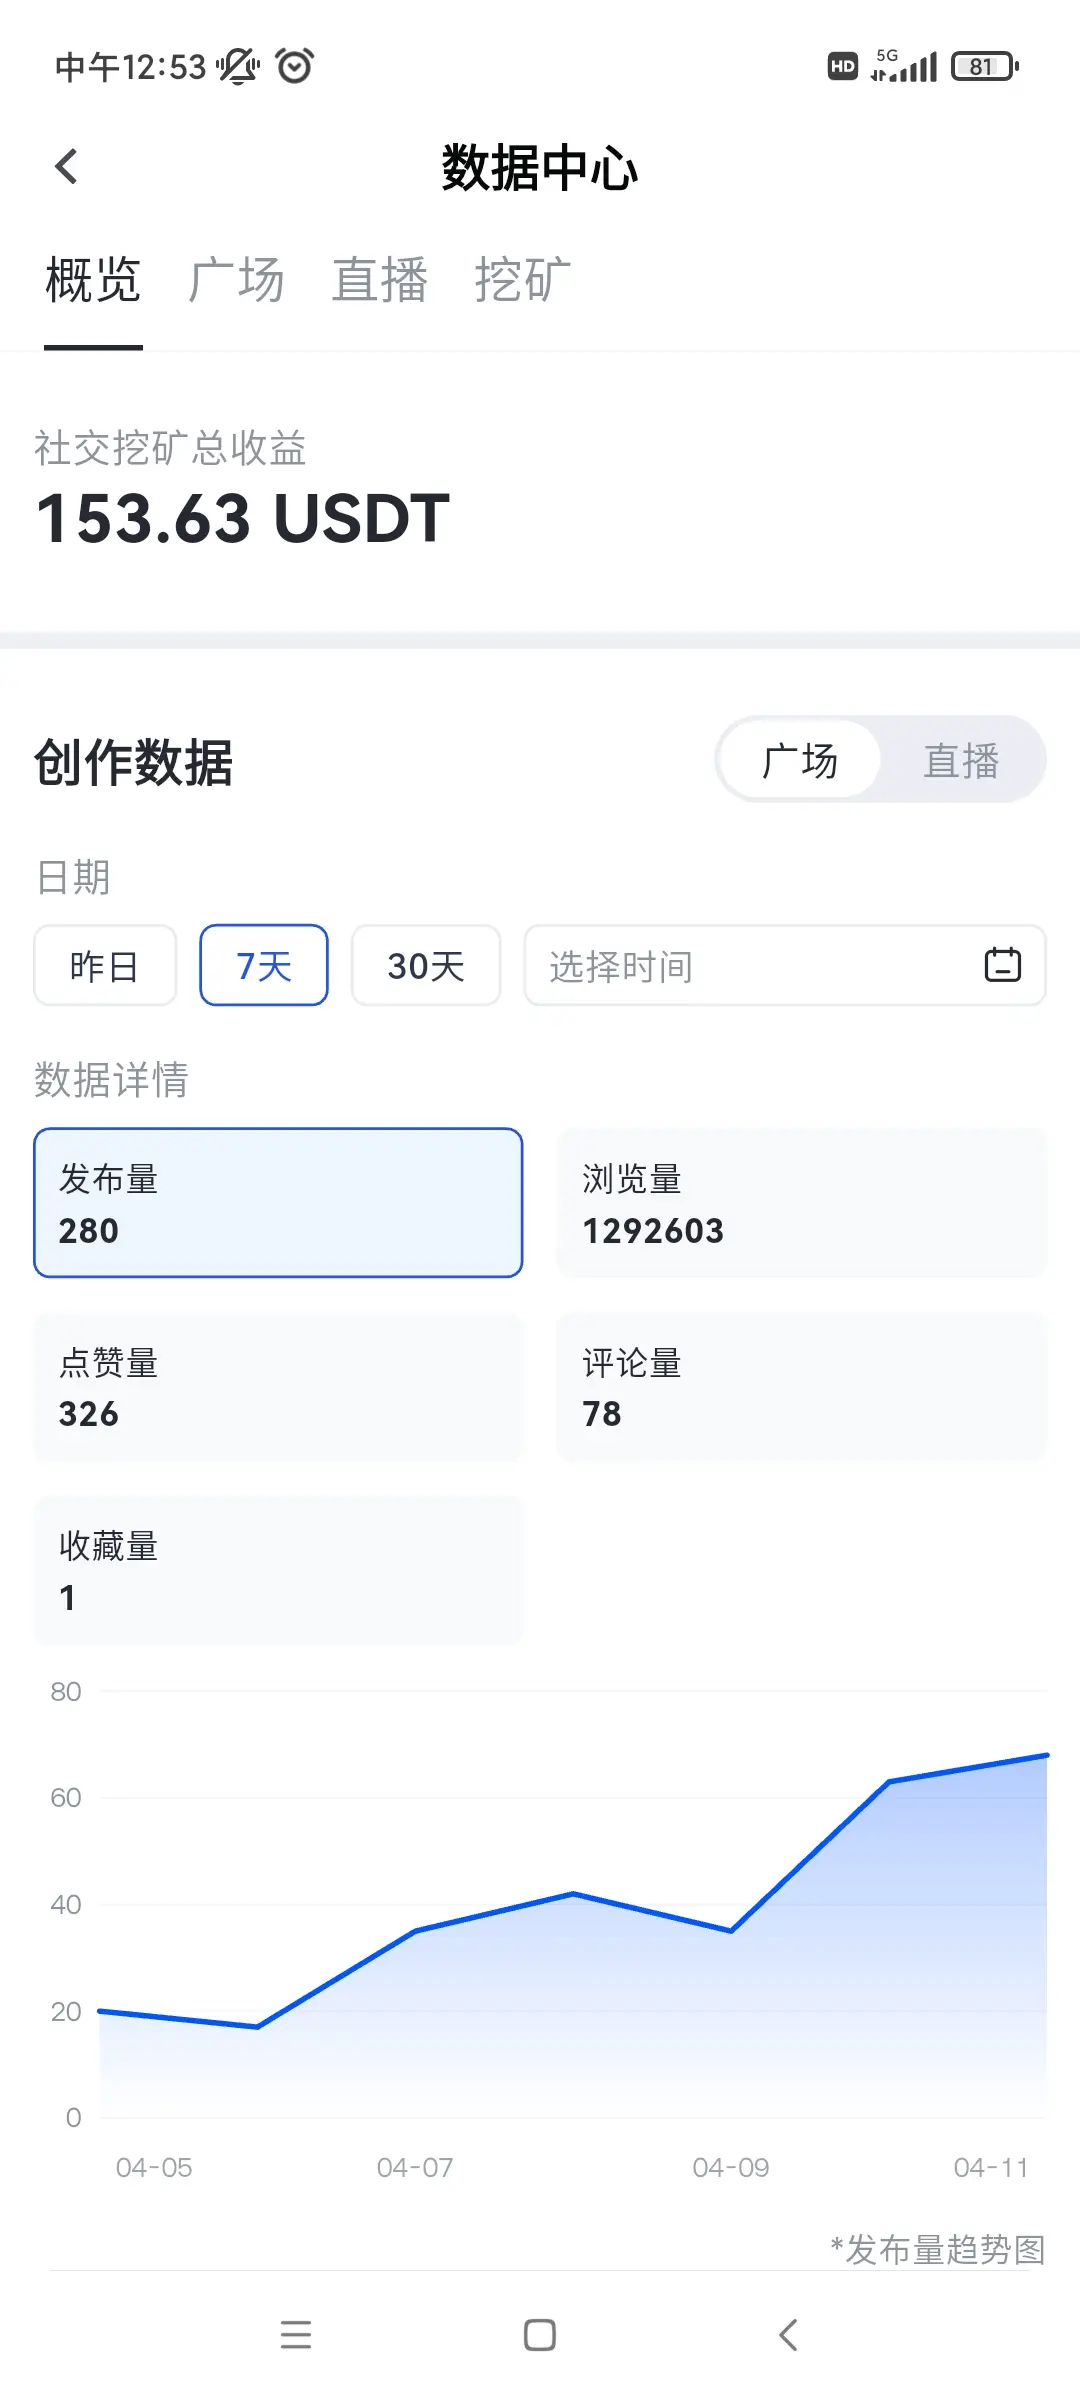Tap the Android recent apps menu icon
Viewport: 1080px width, 2400px height.
[x=296, y=2335]
